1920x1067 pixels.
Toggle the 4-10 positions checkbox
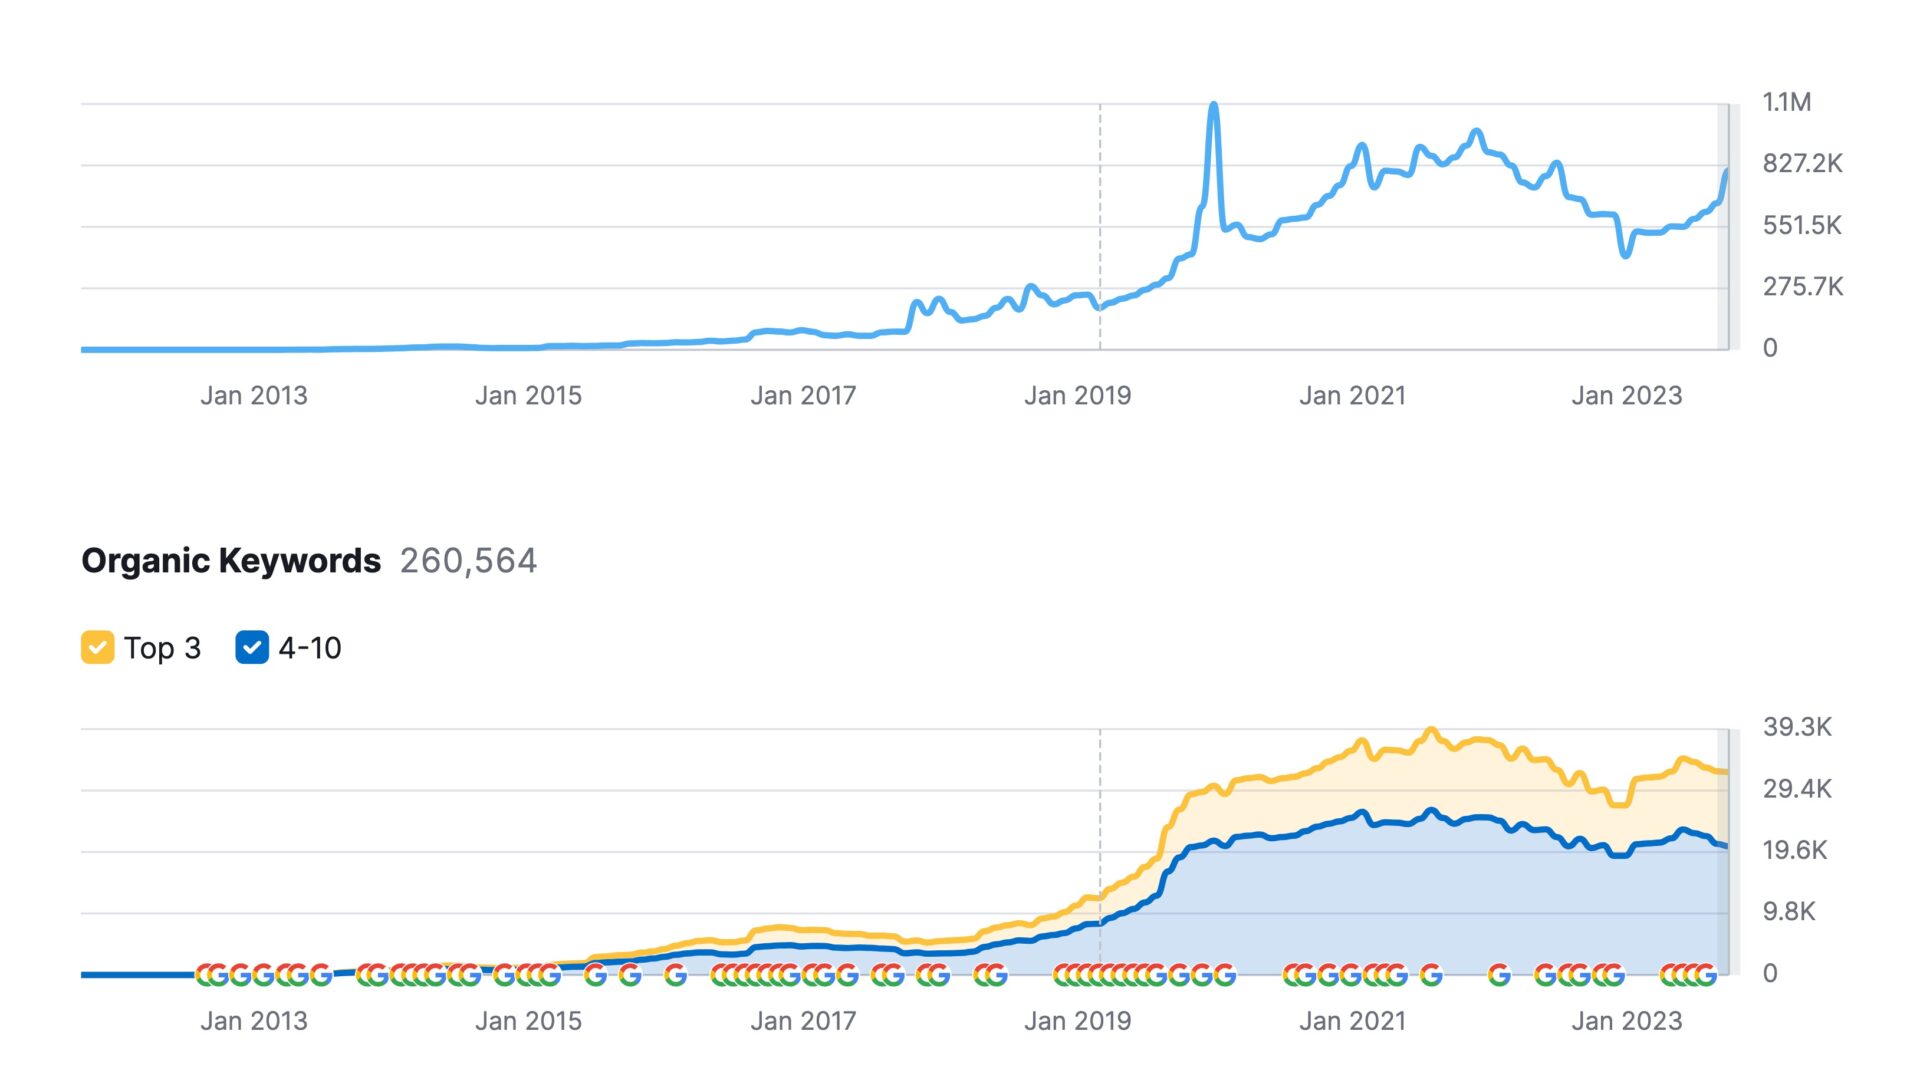(252, 648)
